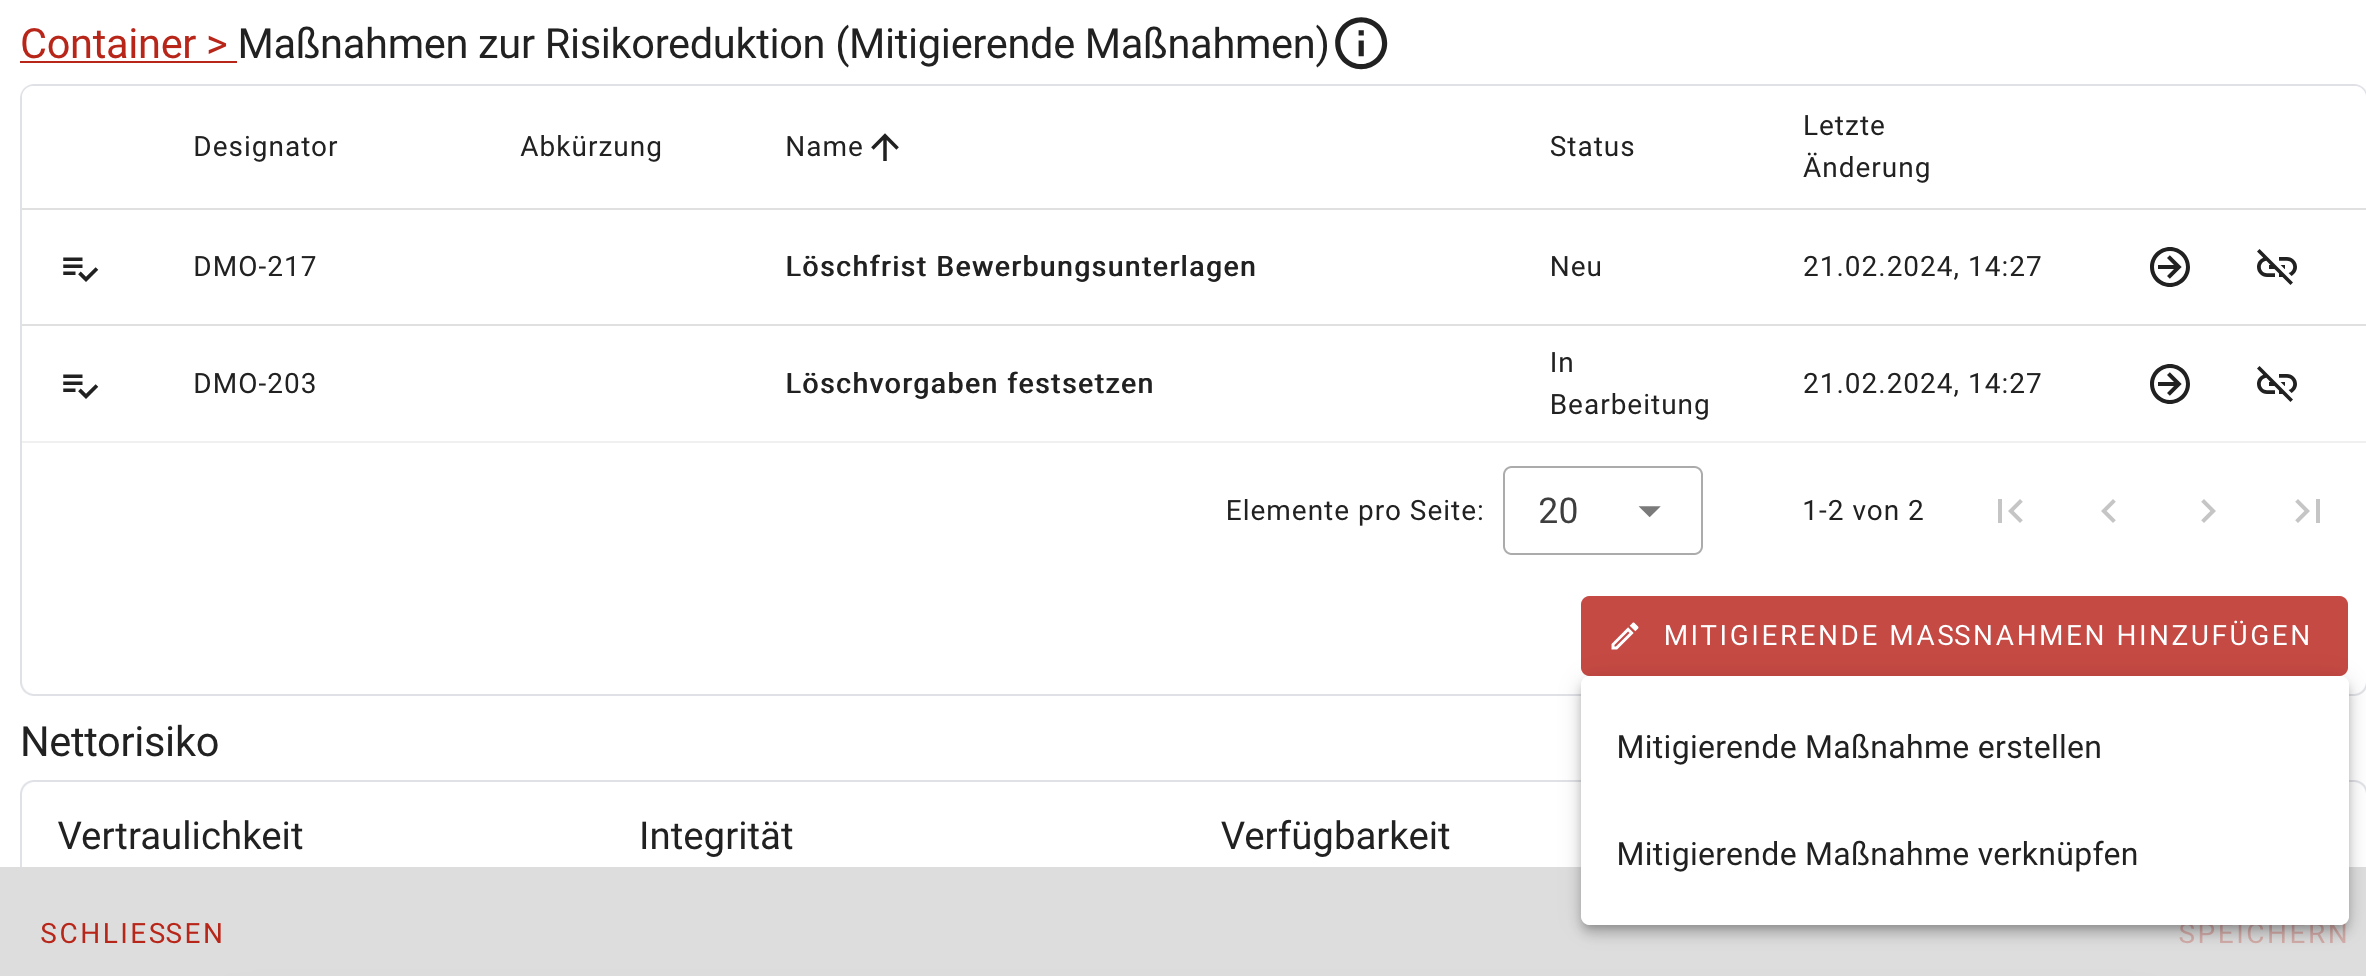
Task: Click the SCHLIESSEN button
Action: click(x=131, y=933)
